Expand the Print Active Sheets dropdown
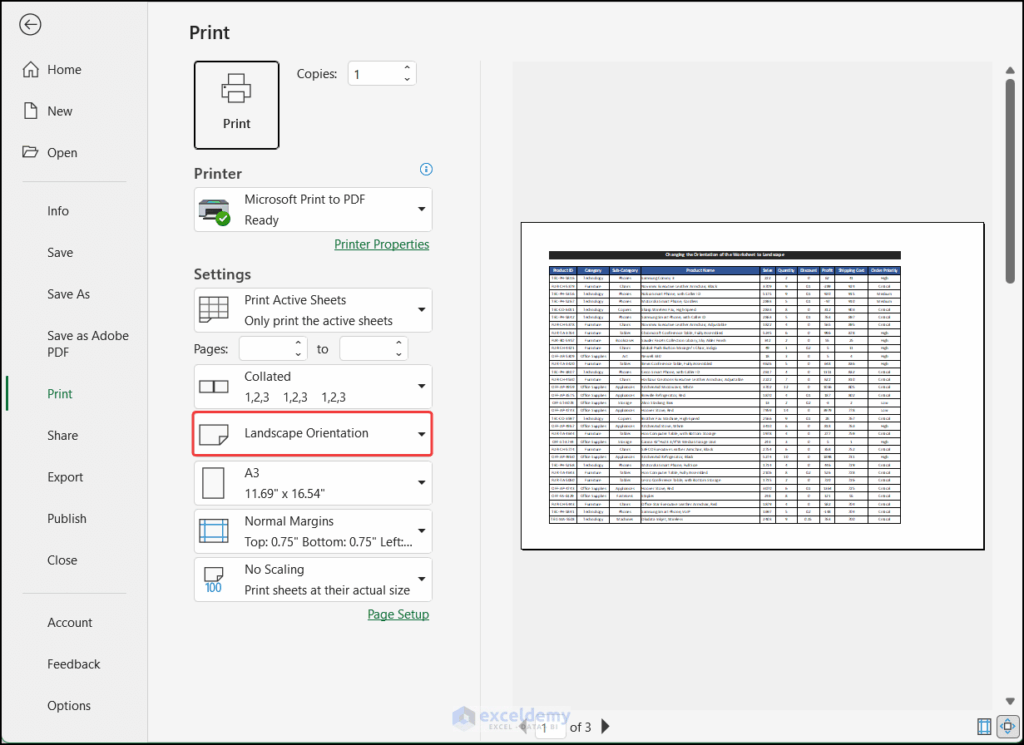This screenshot has width=1024, height=745. (422, 309)
